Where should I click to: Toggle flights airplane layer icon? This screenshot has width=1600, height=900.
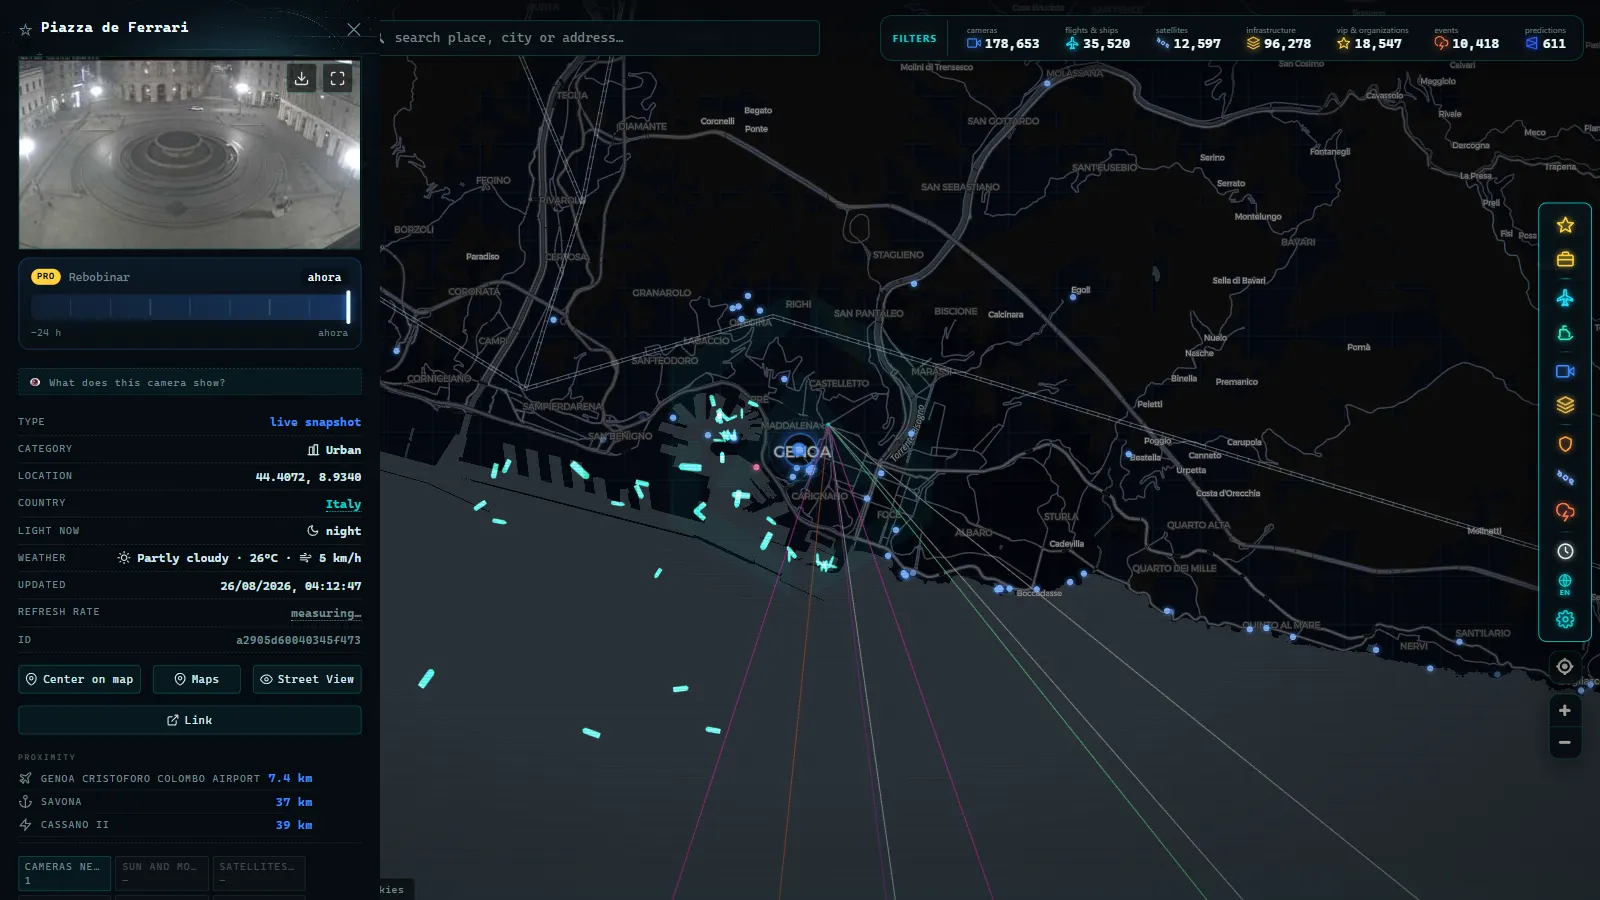coord(1565,298)
